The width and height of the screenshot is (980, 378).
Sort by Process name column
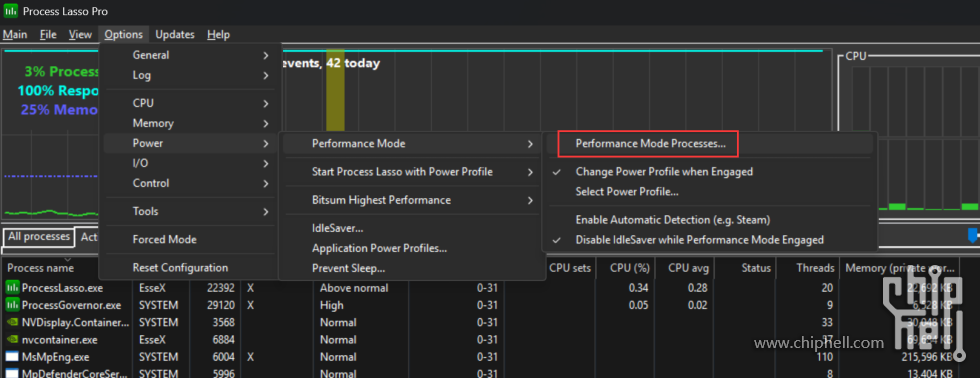(41, 268)
